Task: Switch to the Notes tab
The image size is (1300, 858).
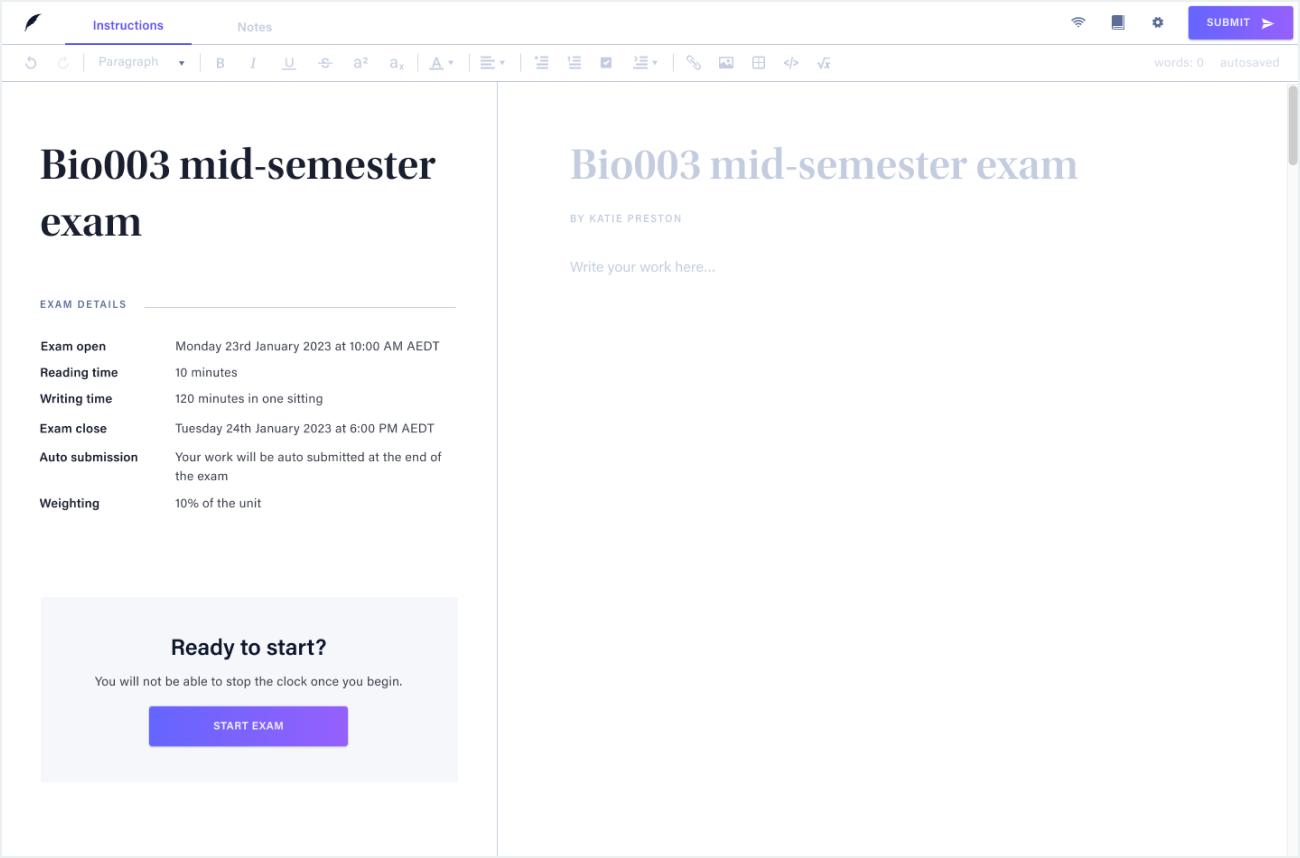Action: pos(254,27)
